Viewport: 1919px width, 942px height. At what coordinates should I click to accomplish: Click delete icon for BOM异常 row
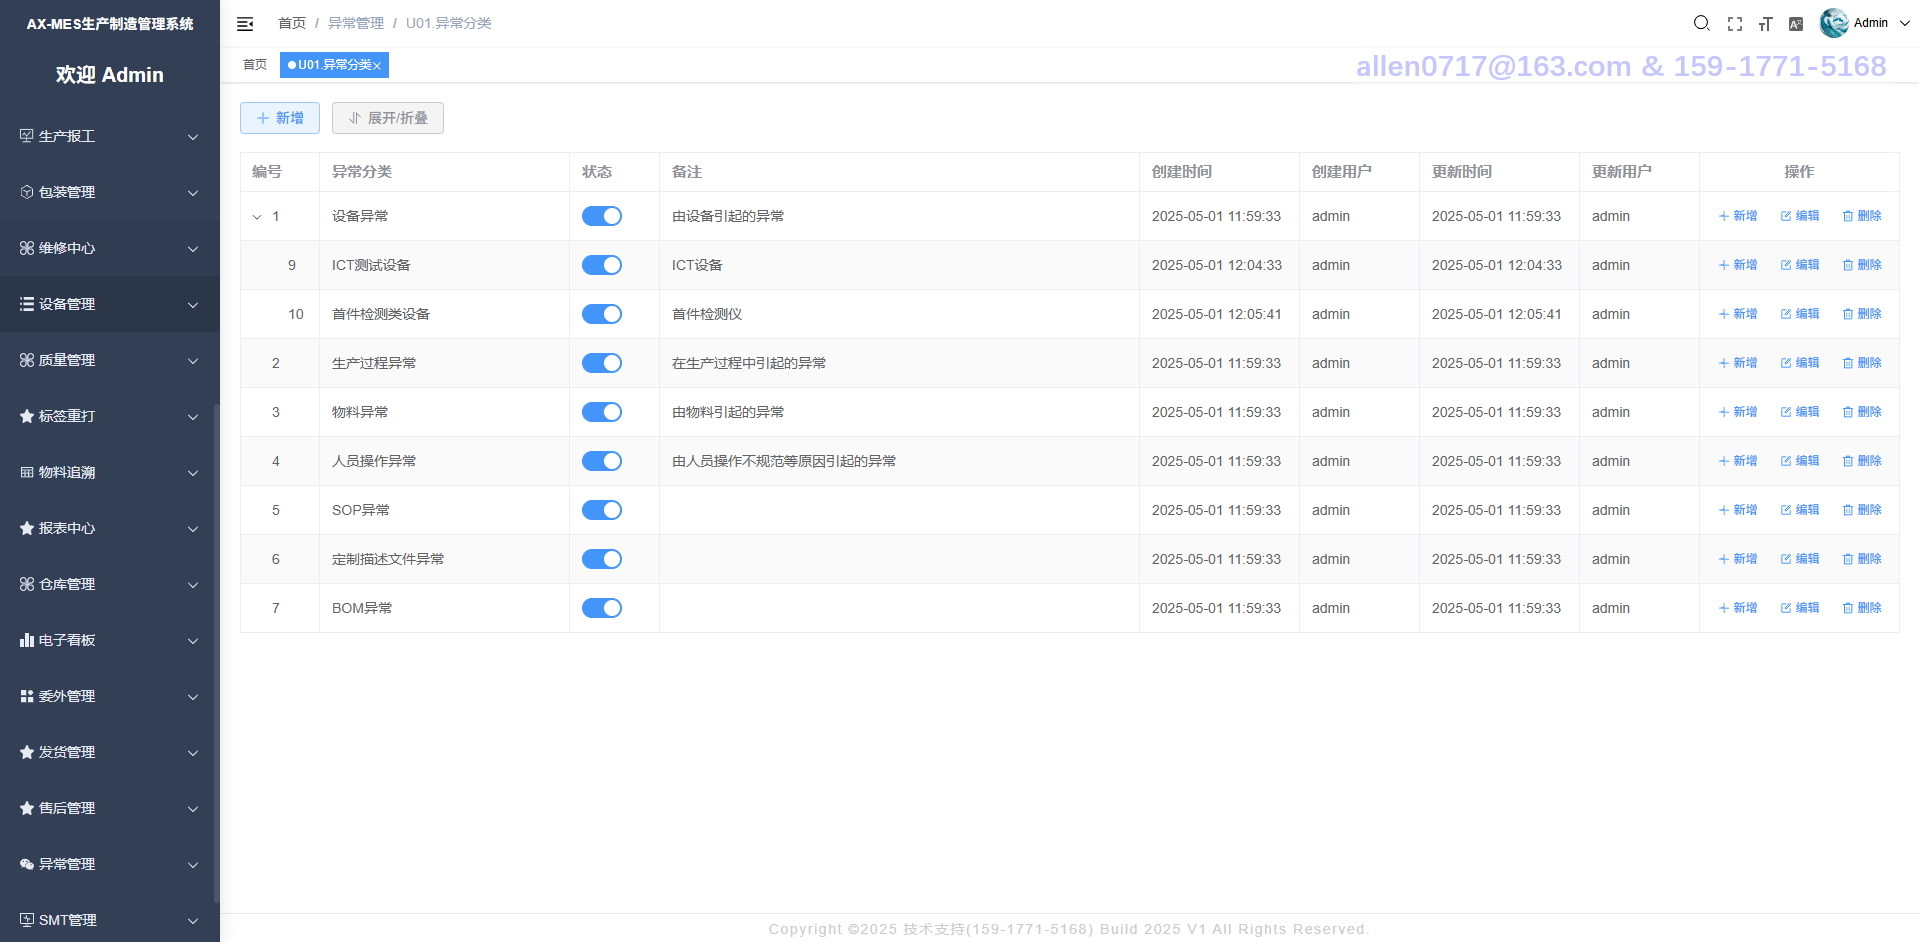point(1862,608)
